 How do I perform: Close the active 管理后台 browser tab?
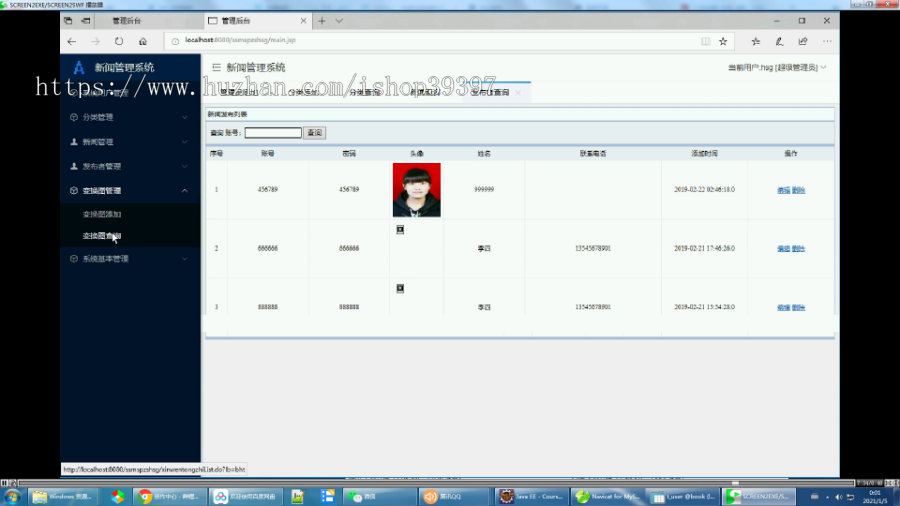303,21
